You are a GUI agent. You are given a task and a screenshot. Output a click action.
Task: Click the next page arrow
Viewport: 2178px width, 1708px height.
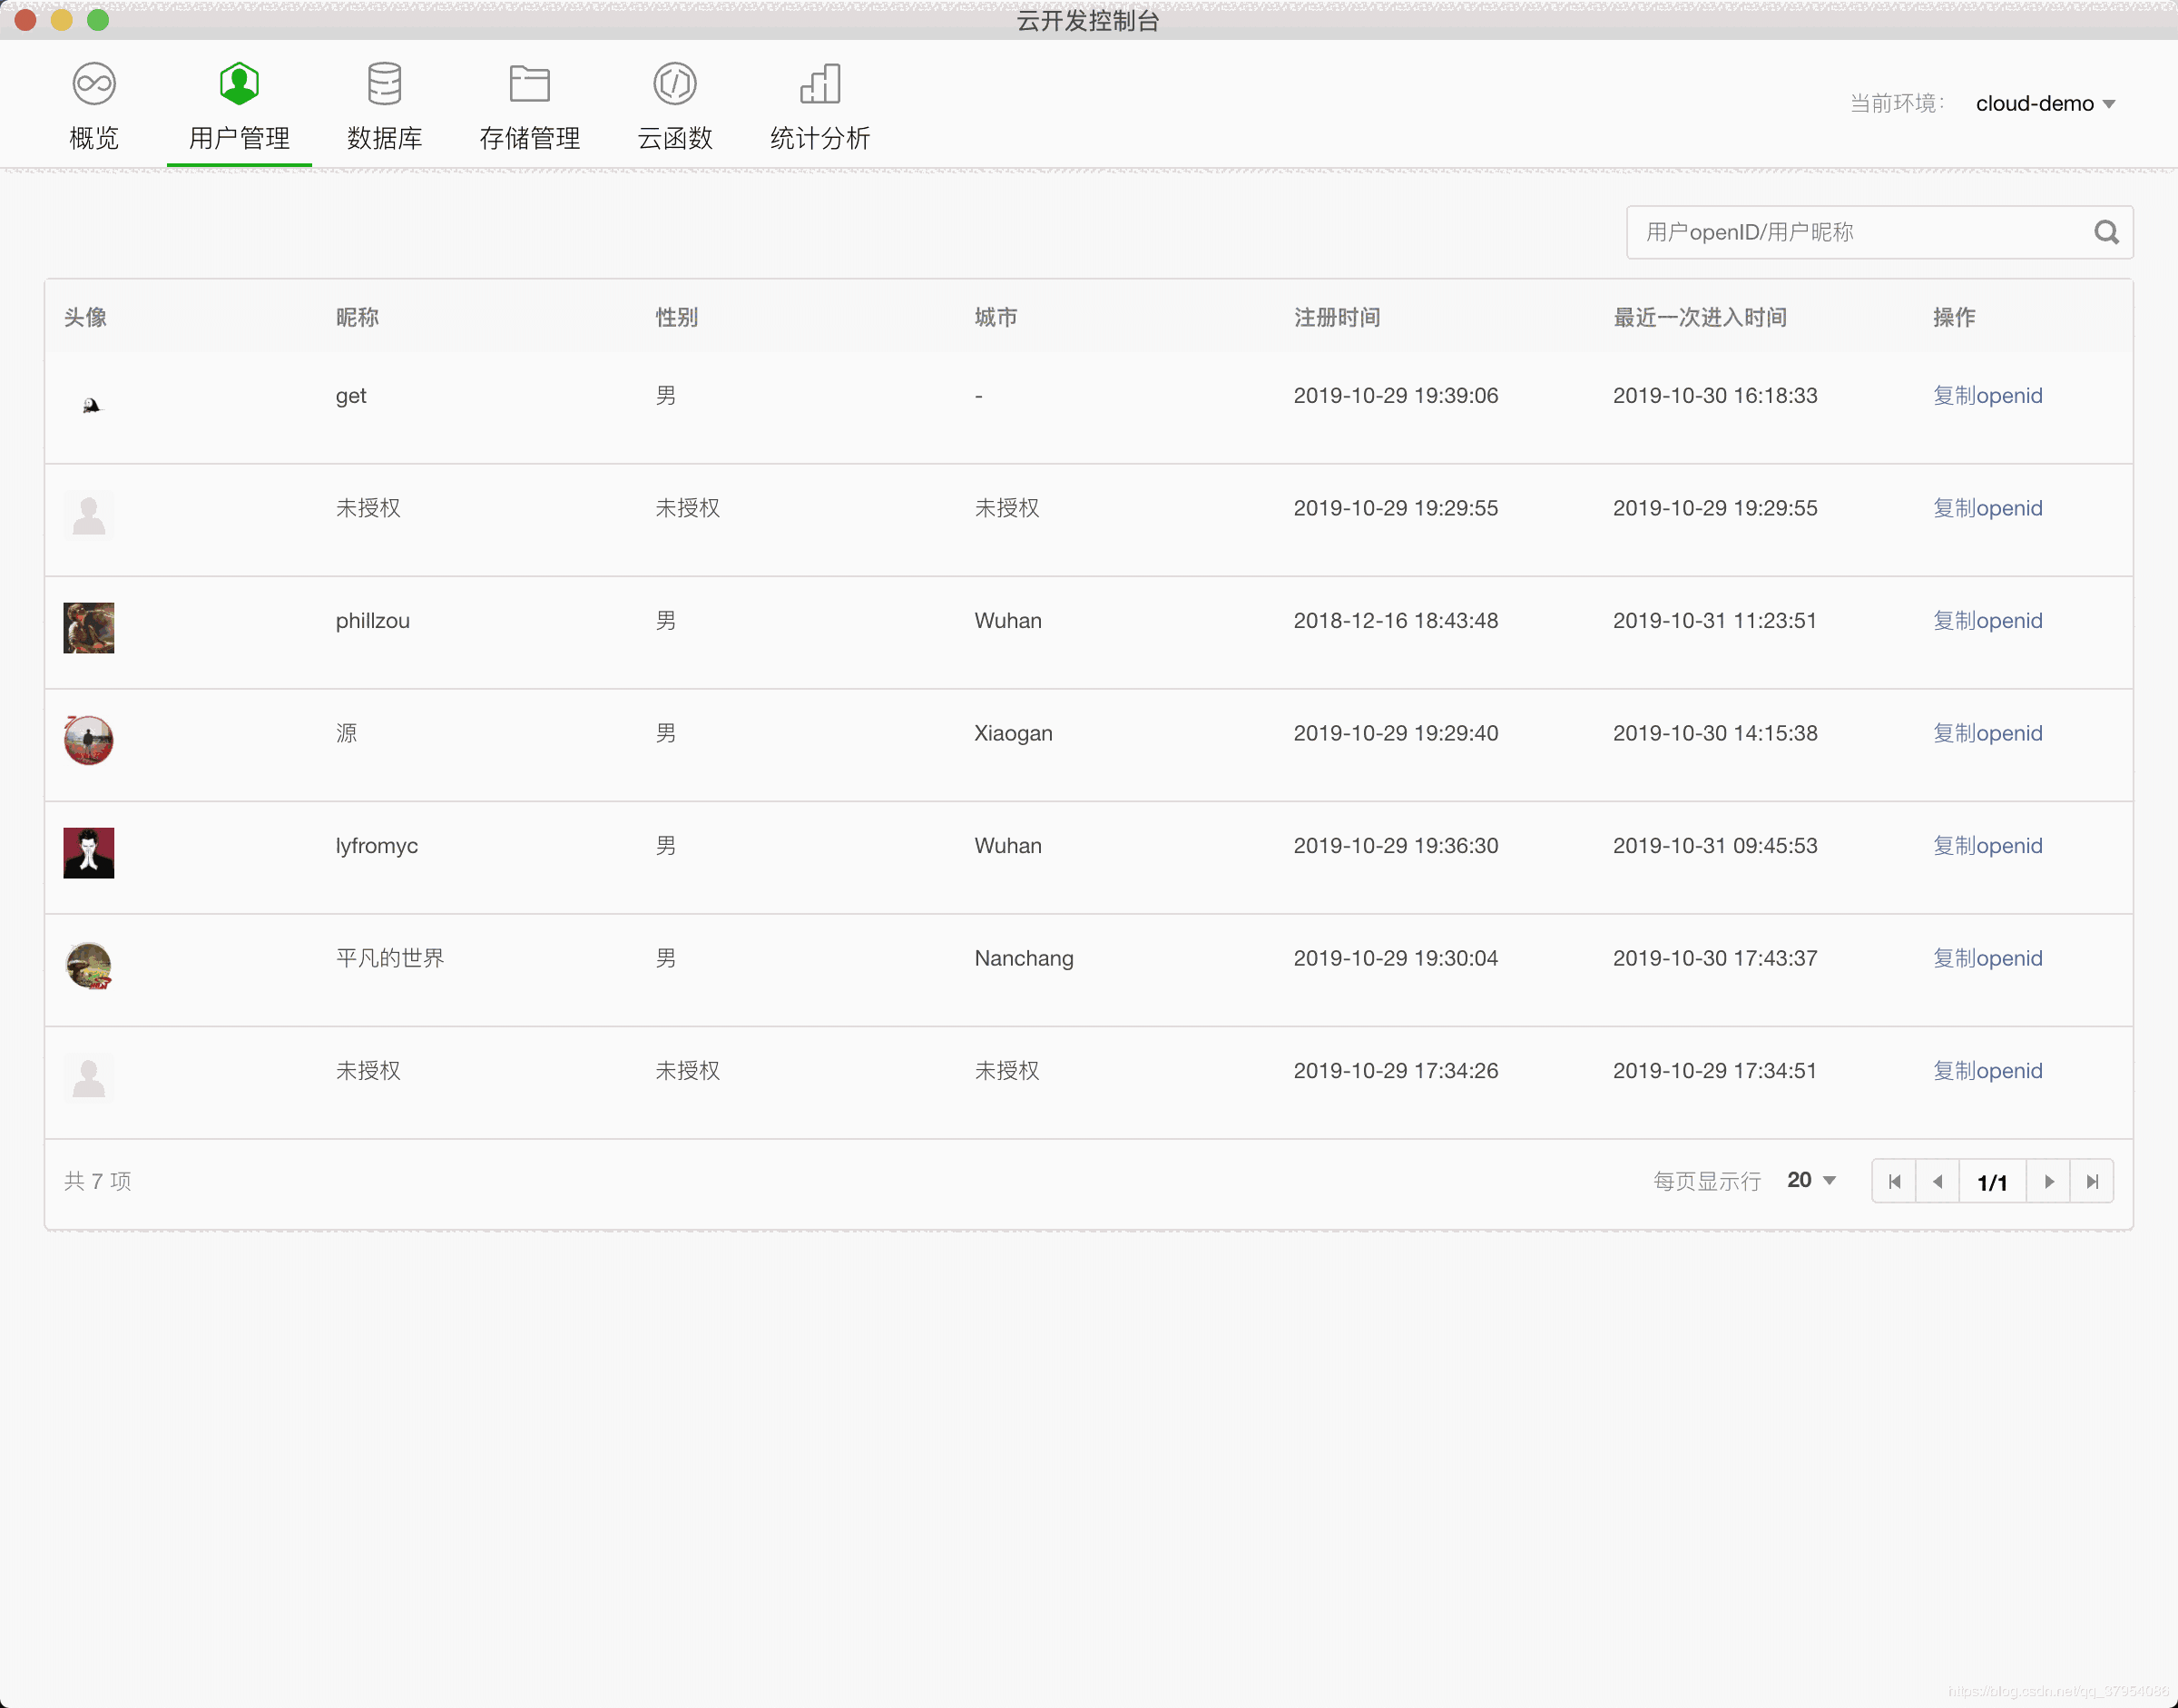[x=2049, y=1181]
